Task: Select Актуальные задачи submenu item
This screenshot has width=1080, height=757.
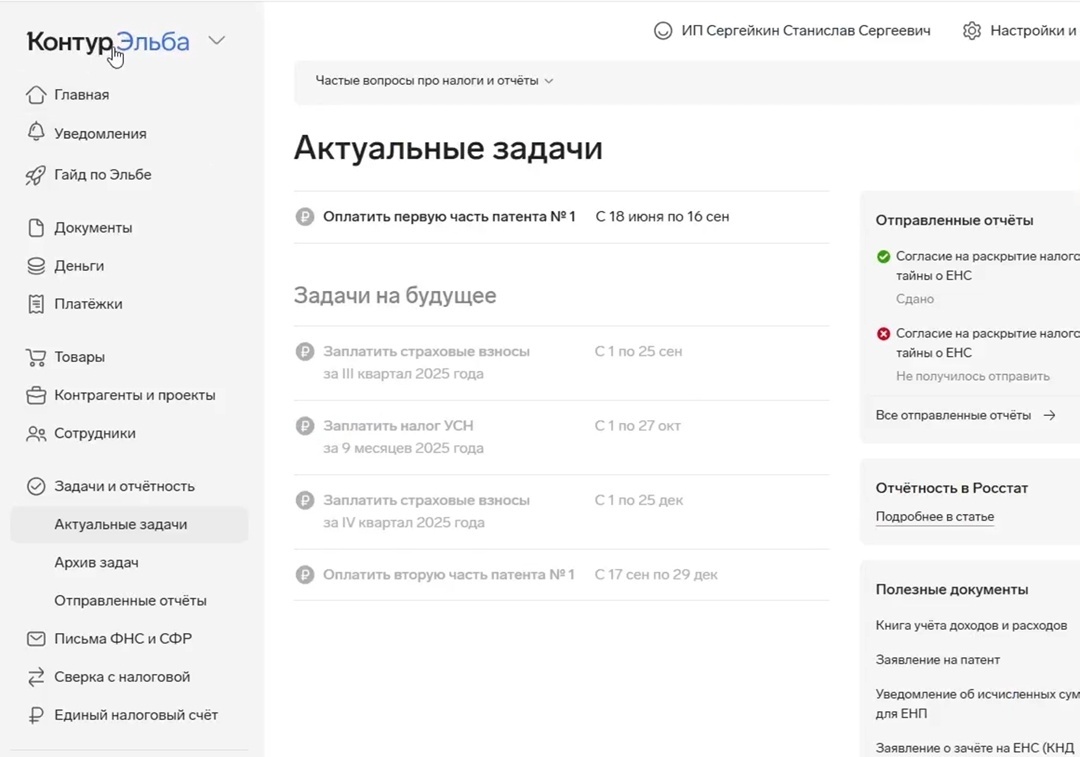Action: [129, 524]
